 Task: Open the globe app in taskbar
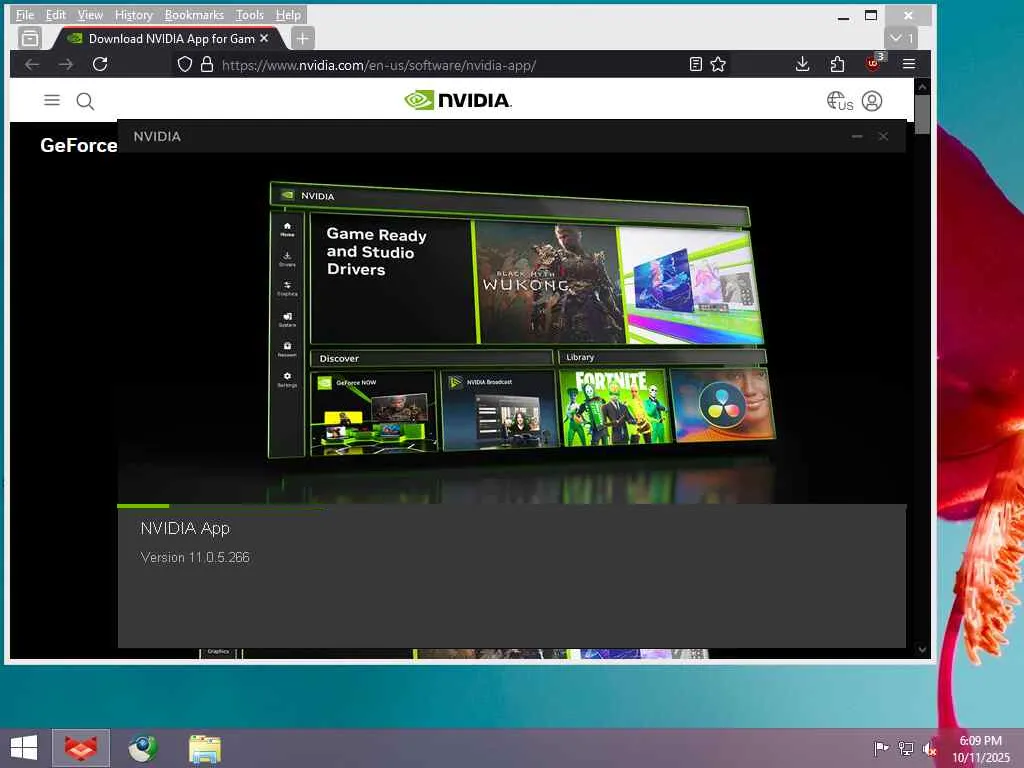[142, 748]
